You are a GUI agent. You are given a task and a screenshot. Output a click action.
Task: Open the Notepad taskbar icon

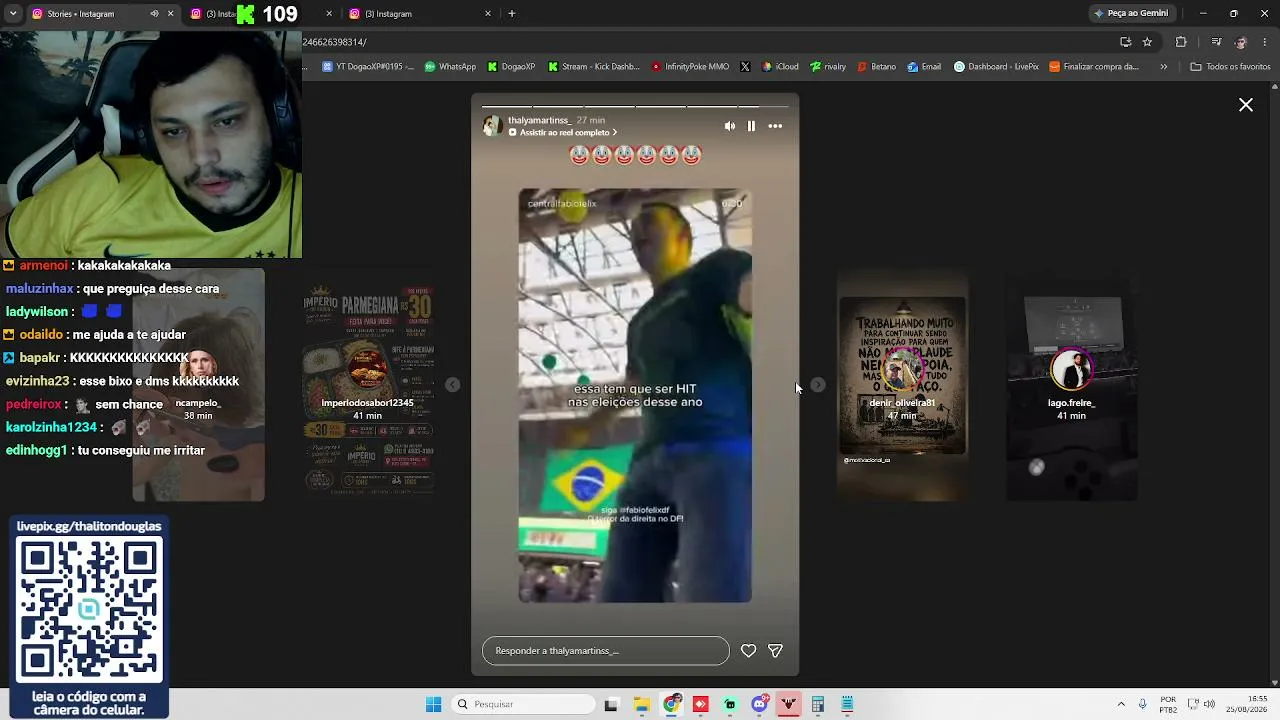tap(847, 705)
